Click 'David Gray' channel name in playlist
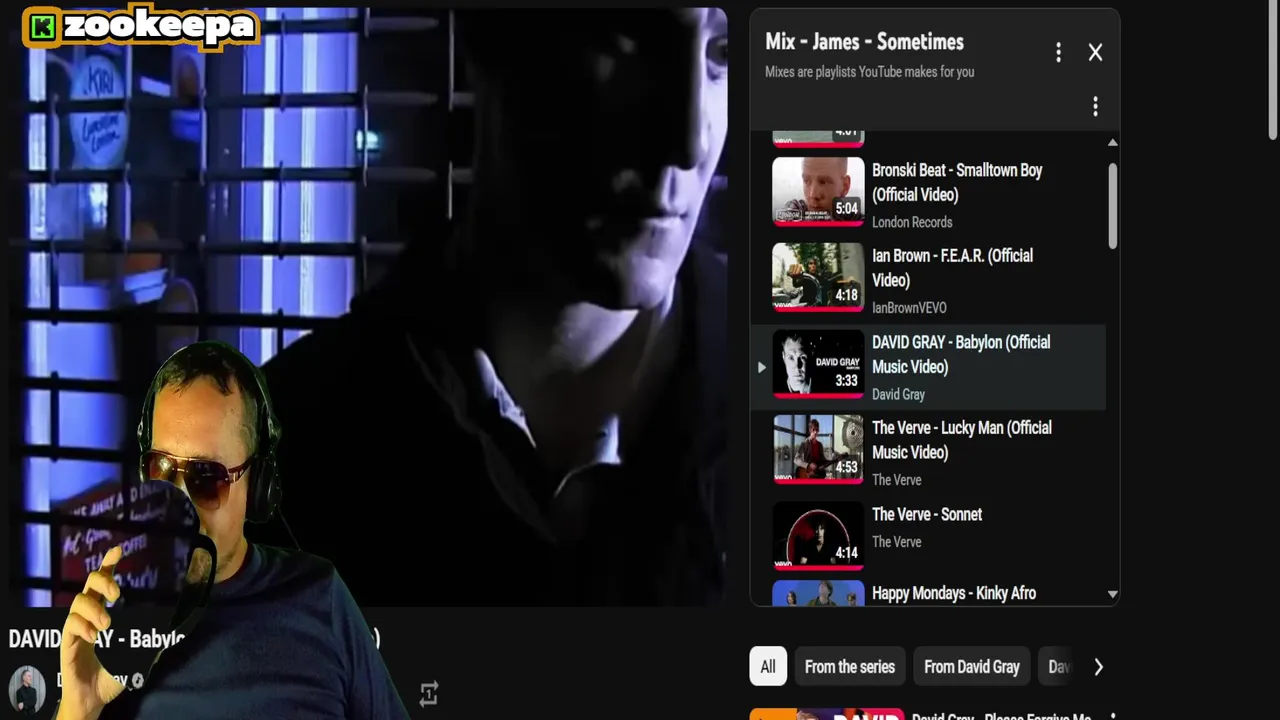1280x720 pixels. [x=898, y=394]
